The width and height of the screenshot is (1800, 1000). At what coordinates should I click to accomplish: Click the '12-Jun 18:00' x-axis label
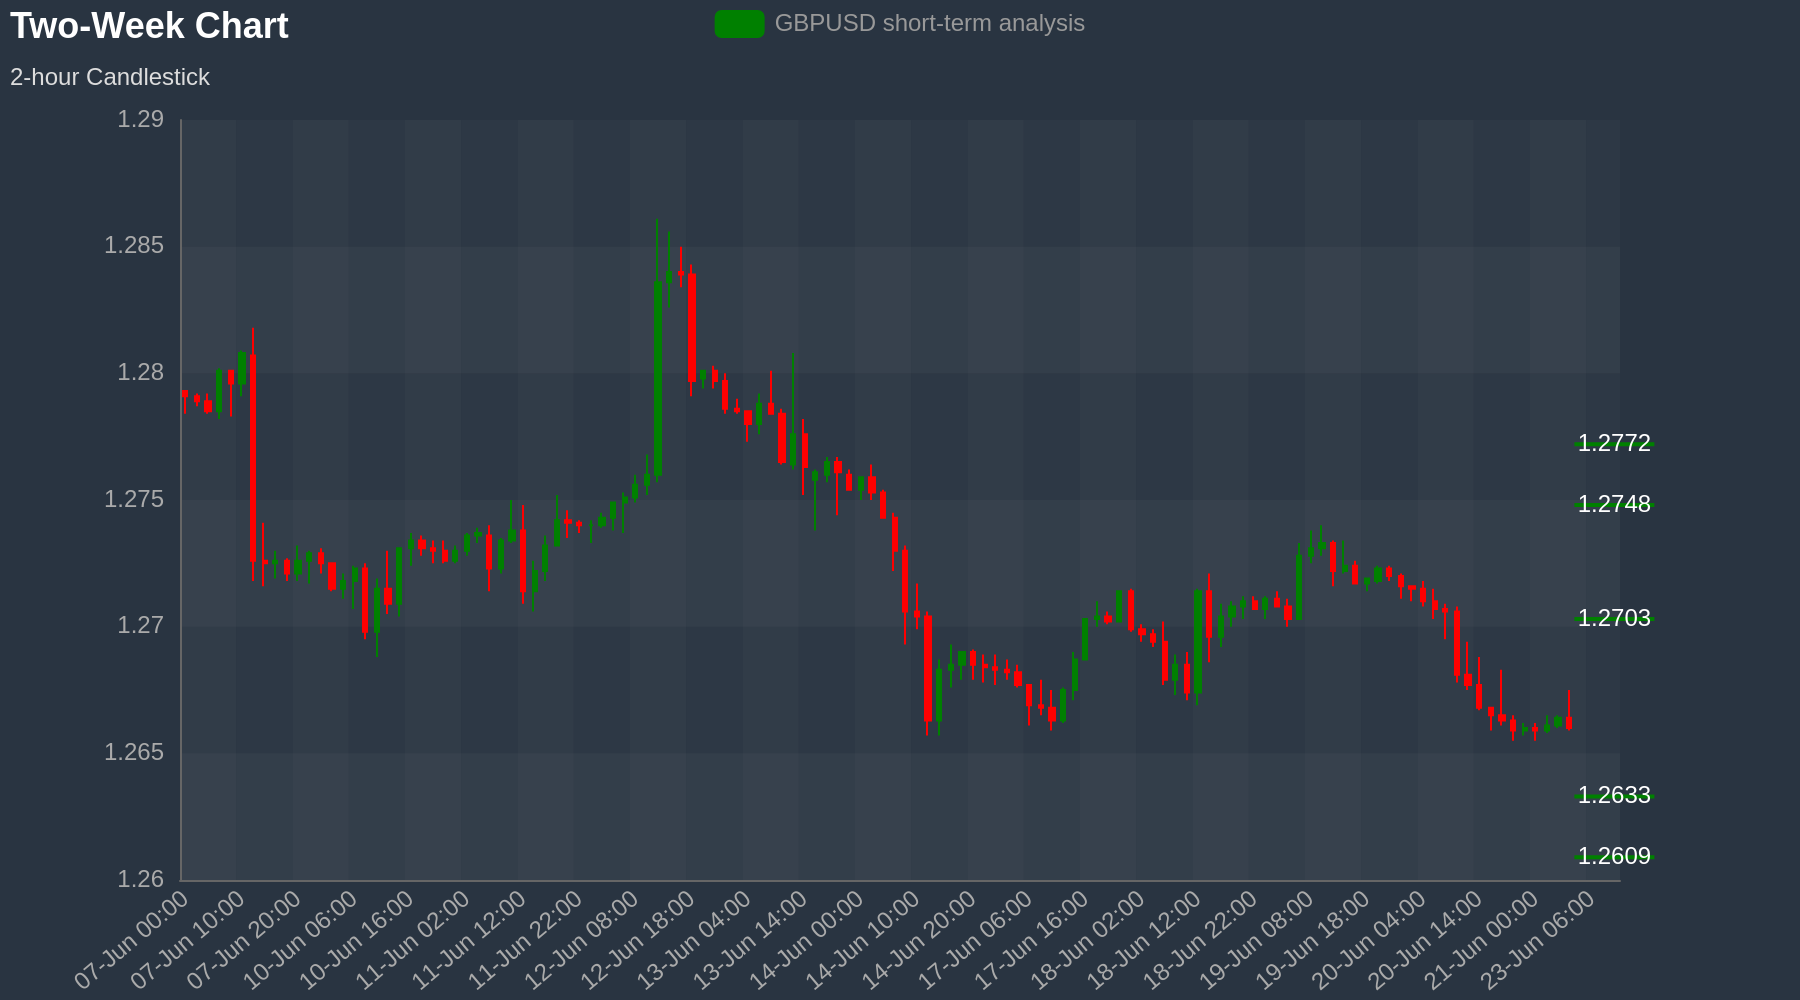point(638,940)
